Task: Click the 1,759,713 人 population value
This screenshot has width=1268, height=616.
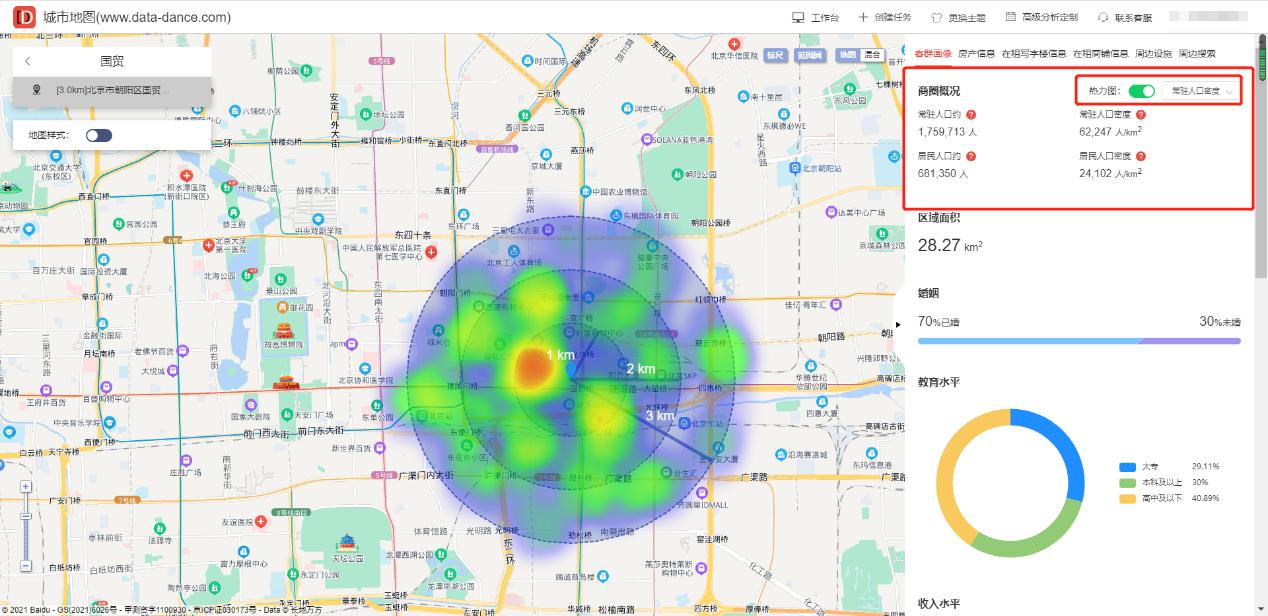Action: (947, 132)
